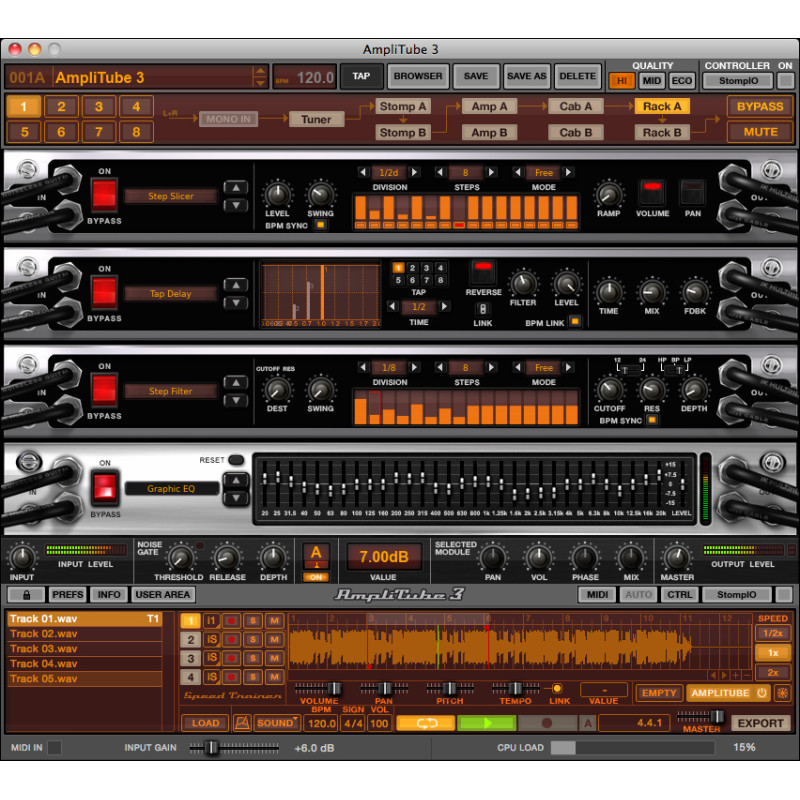Viewport: 800px width, 800px height.
Task: Click the Tap Delay module up arrow
Action: pyautogui.click(x=236, y=285)
